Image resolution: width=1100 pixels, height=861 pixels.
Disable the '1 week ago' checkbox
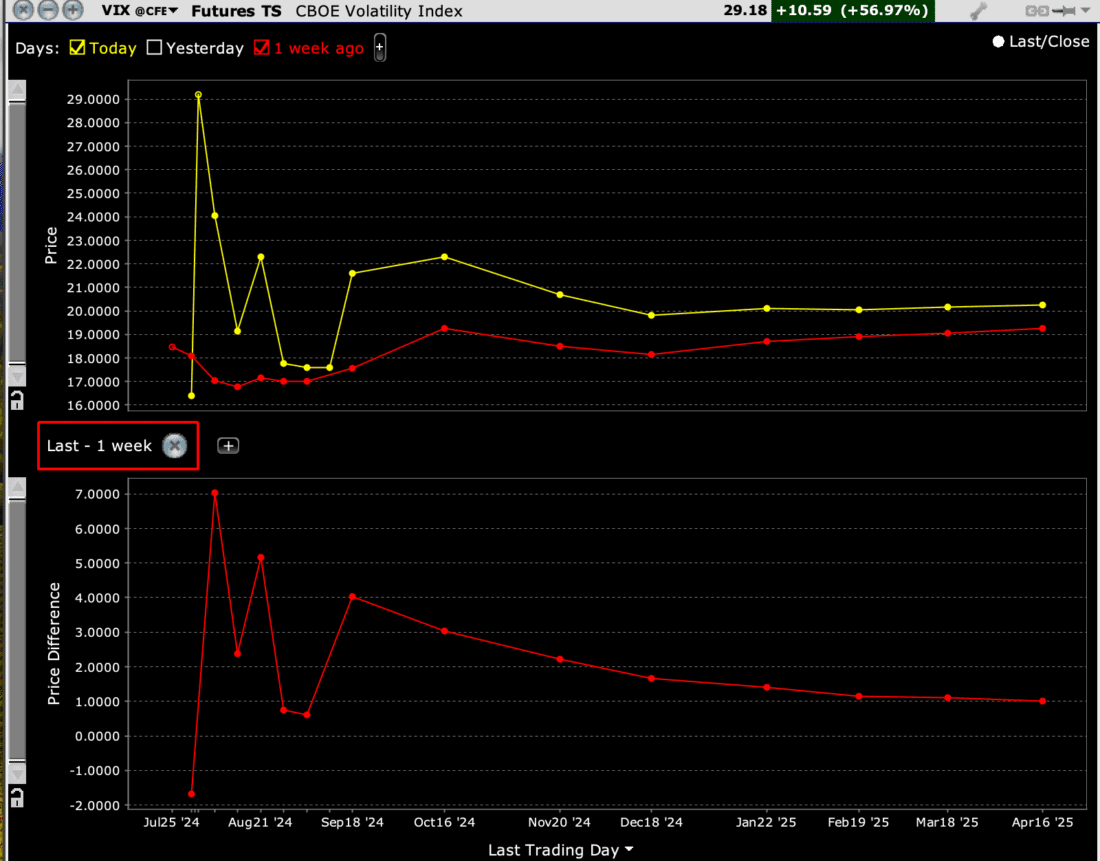[x=262, y=48]
